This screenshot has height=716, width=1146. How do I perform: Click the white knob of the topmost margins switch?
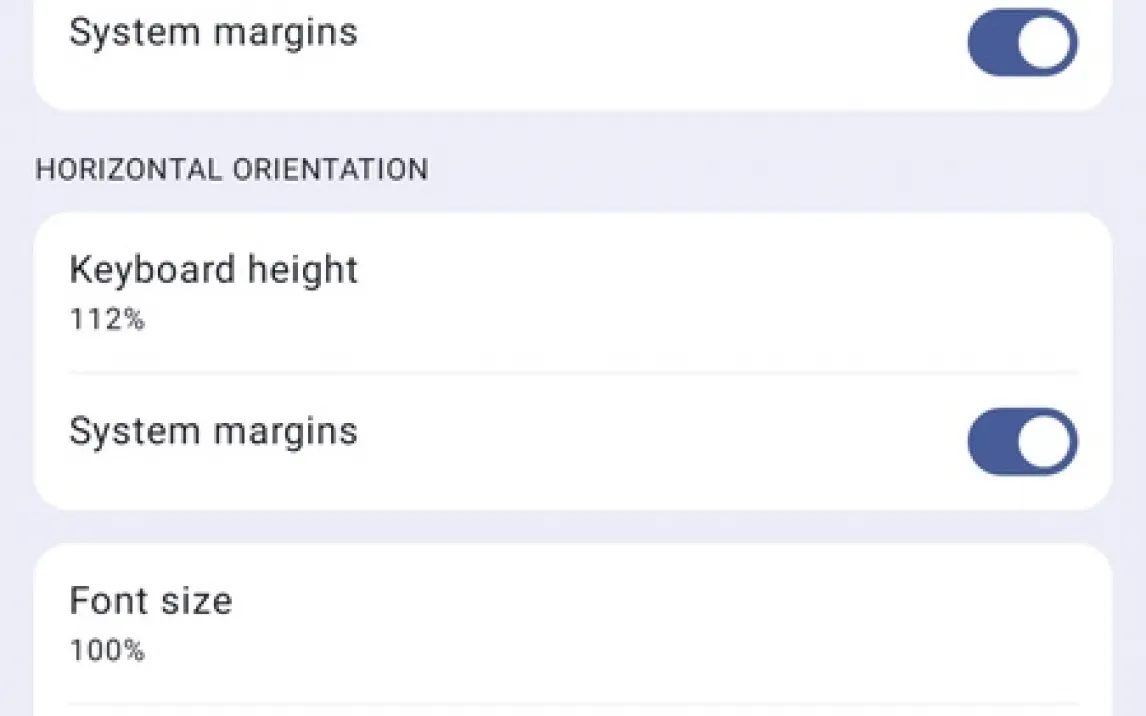1045,42
